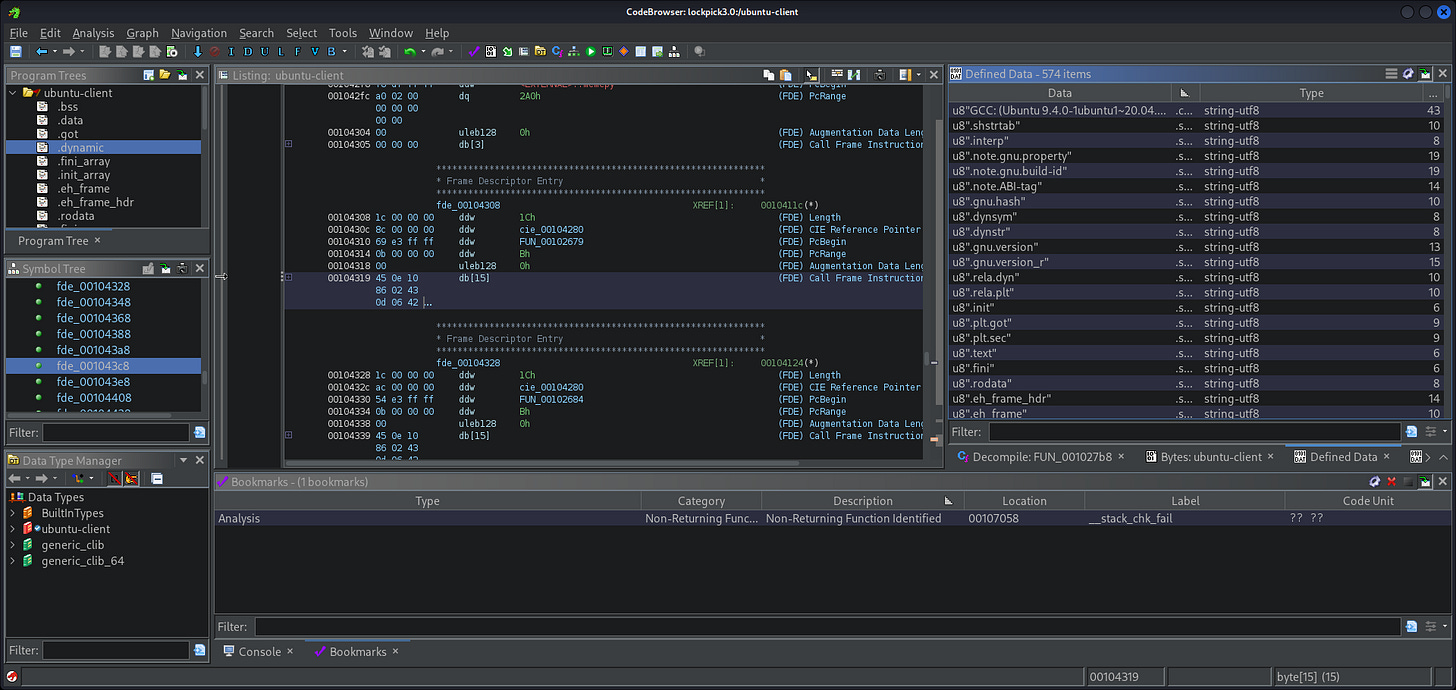
Task: Click the Define Data 'D' toolbar icon
Action: click(x=247, y=51)
